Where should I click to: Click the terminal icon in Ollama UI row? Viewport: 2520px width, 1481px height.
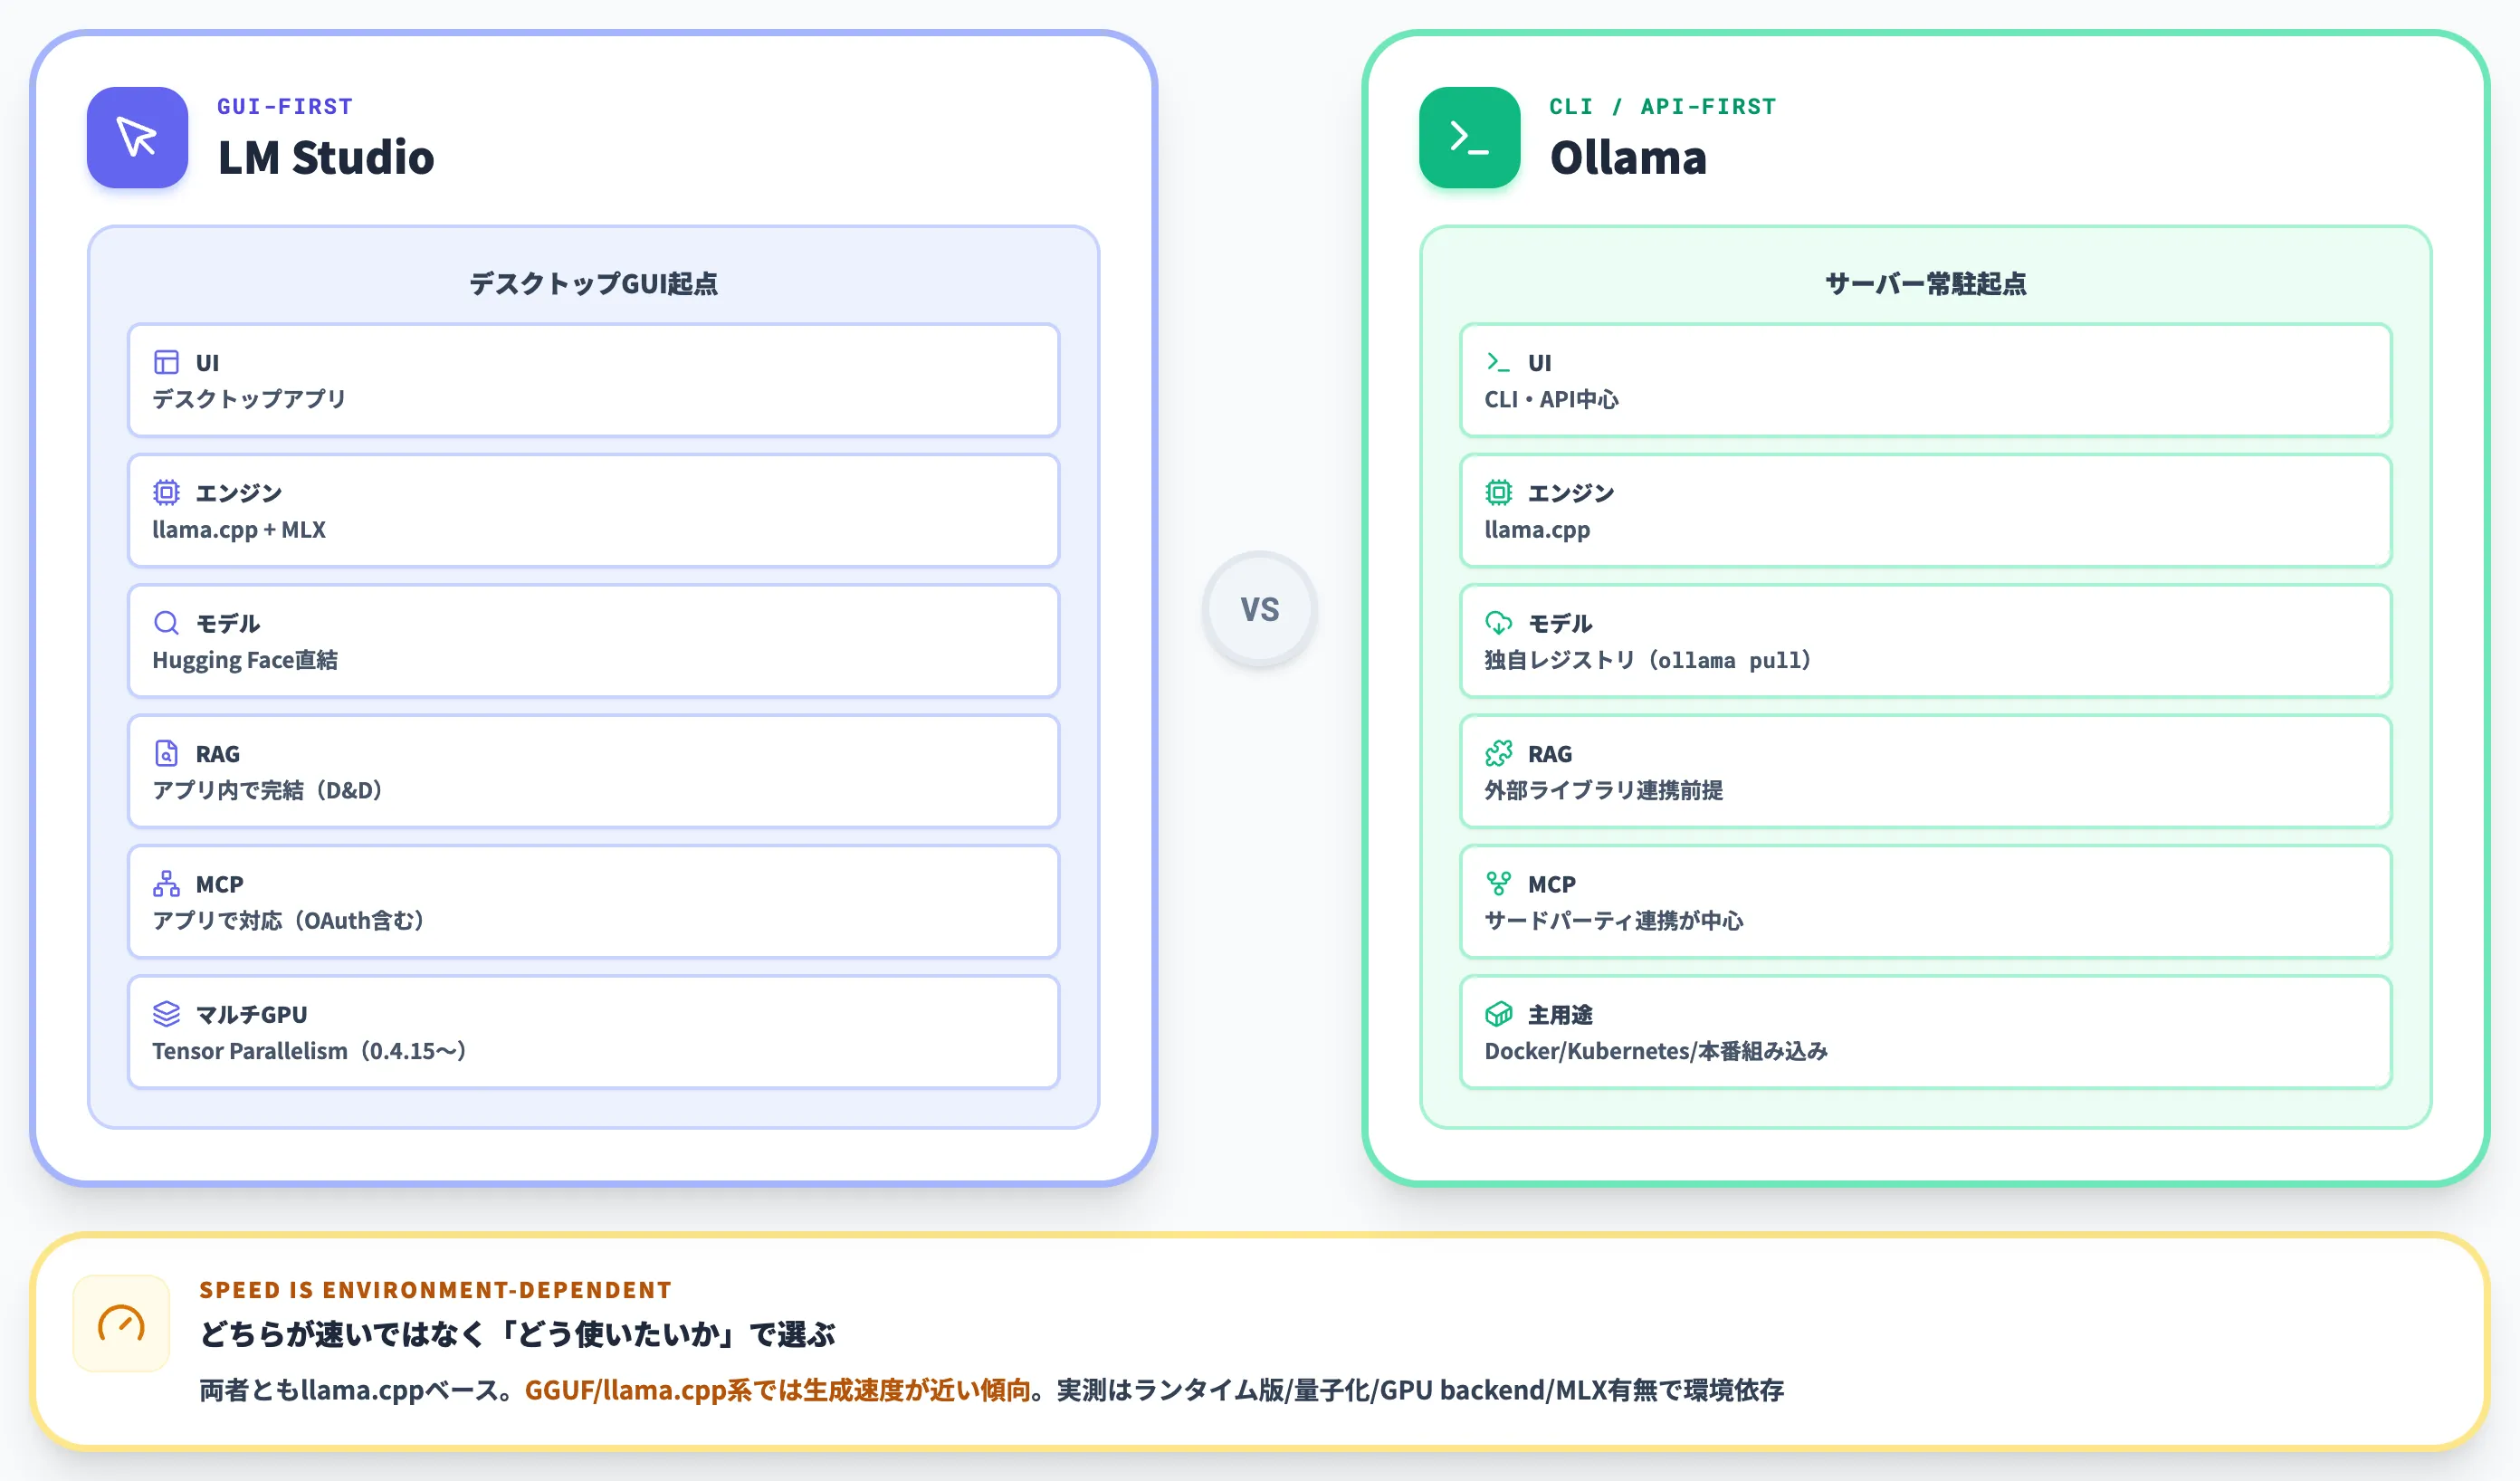click(1498, 362)
